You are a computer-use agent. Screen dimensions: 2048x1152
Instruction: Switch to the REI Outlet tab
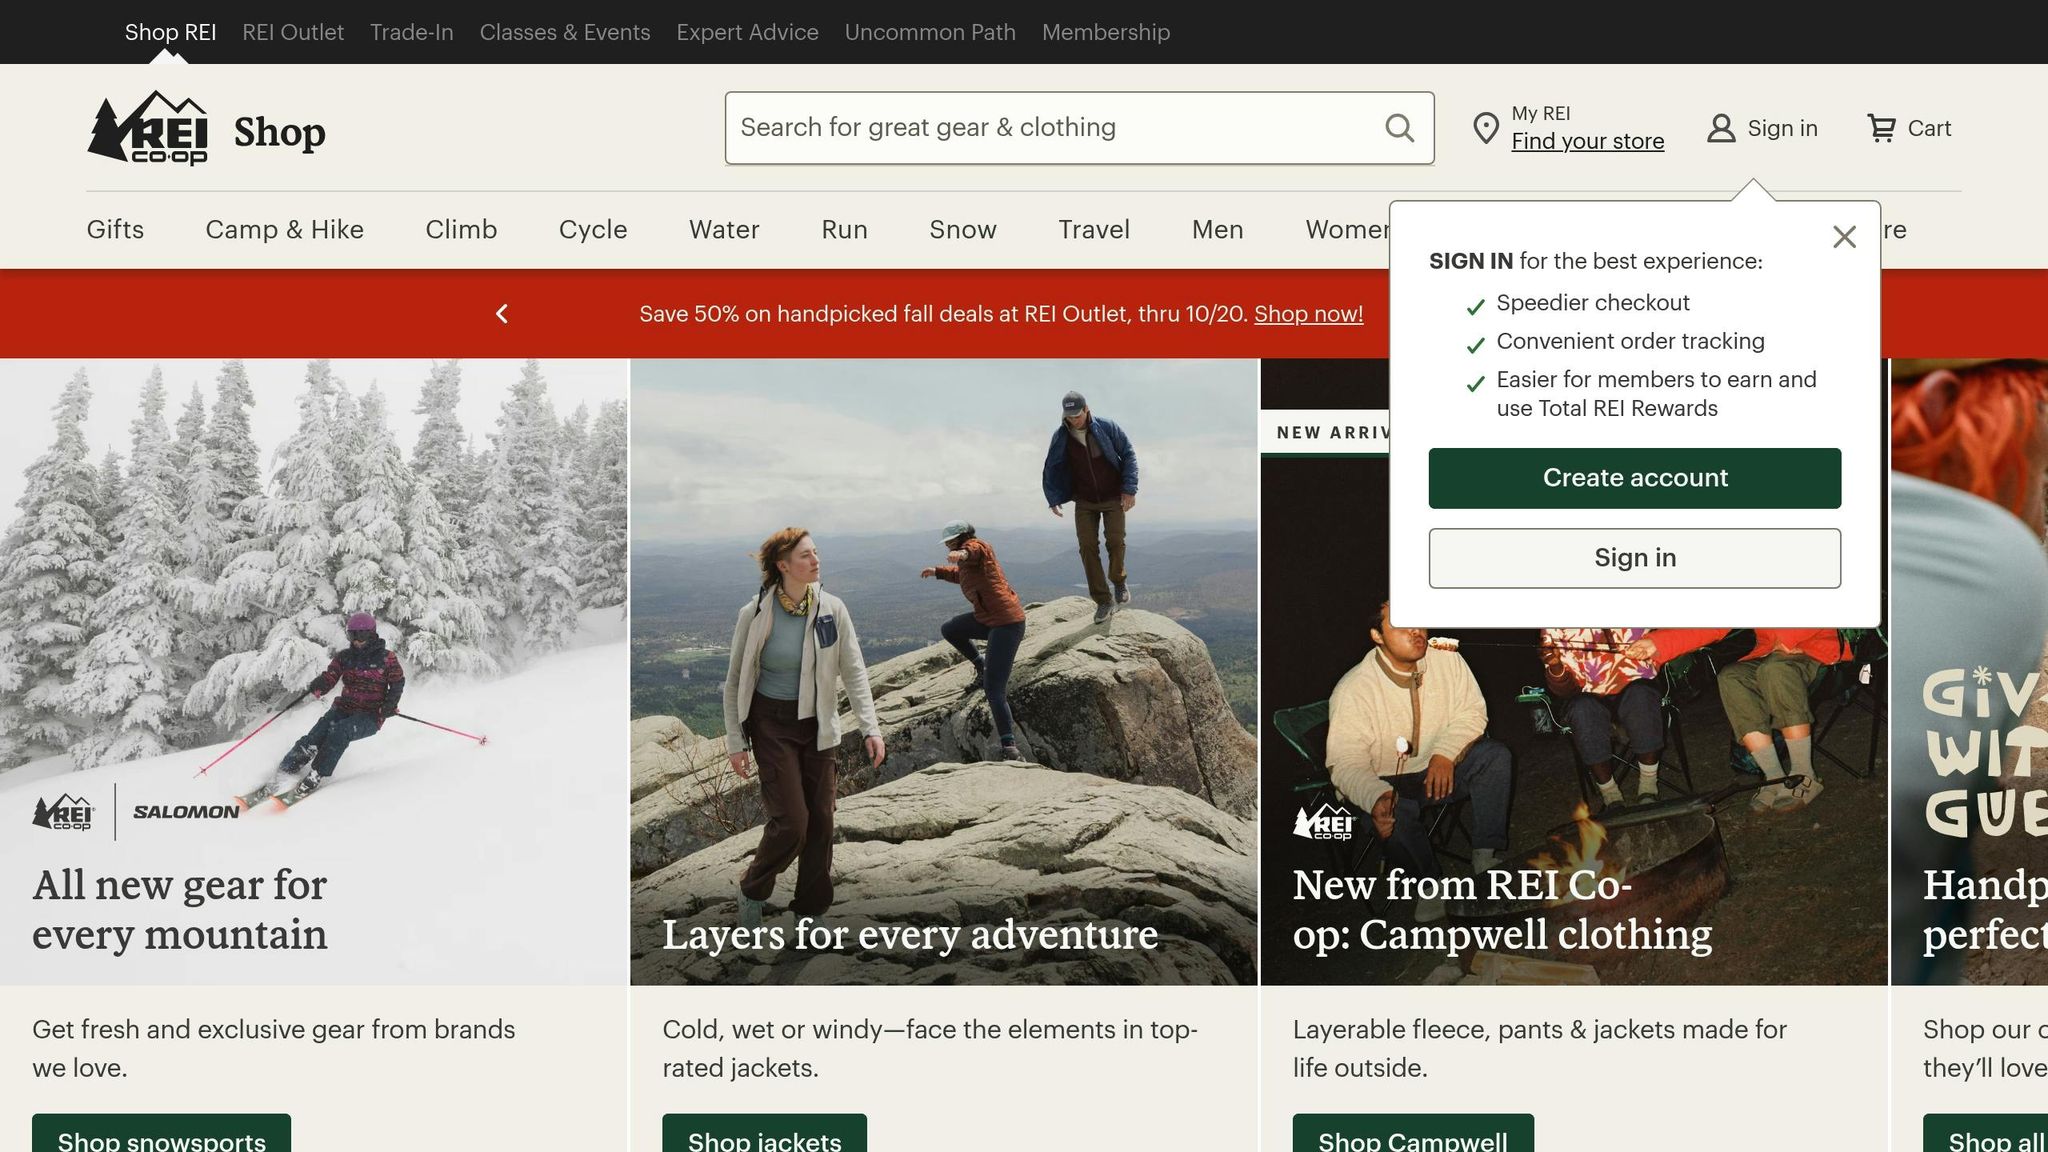tap(293, 32)
